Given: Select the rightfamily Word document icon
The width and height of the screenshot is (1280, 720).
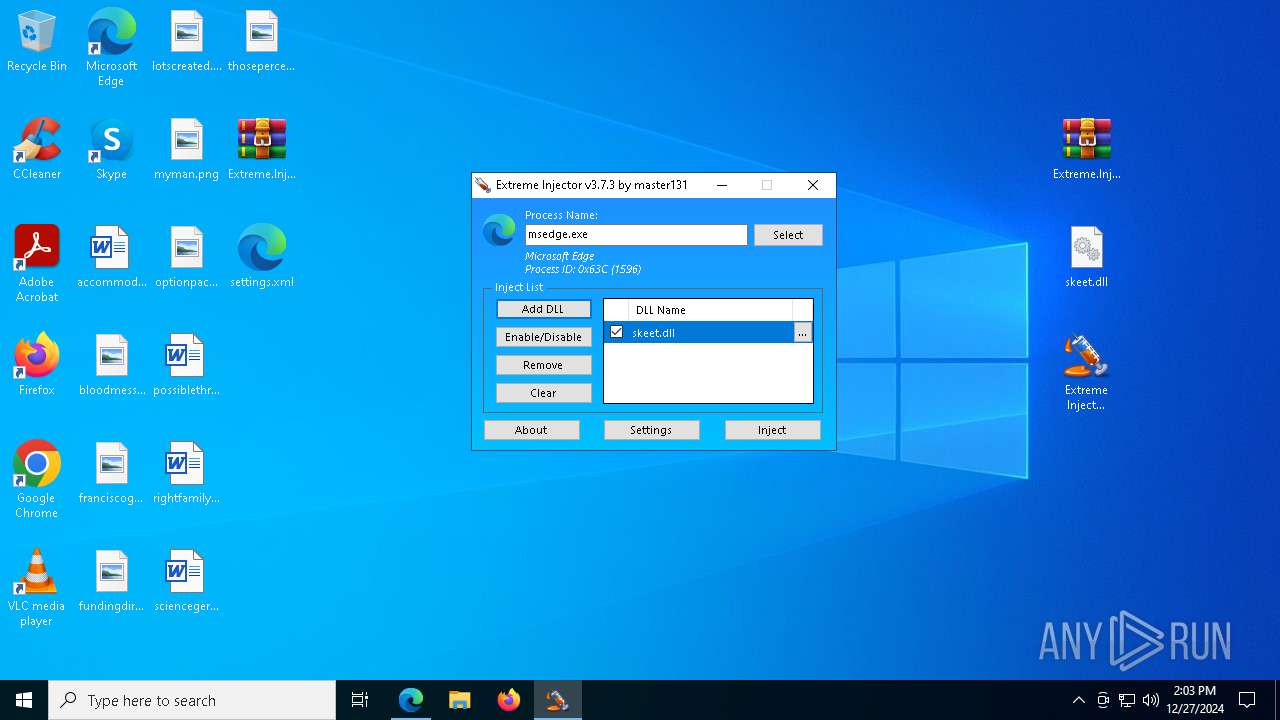Looking at the screenshot, I should [186, 474].
